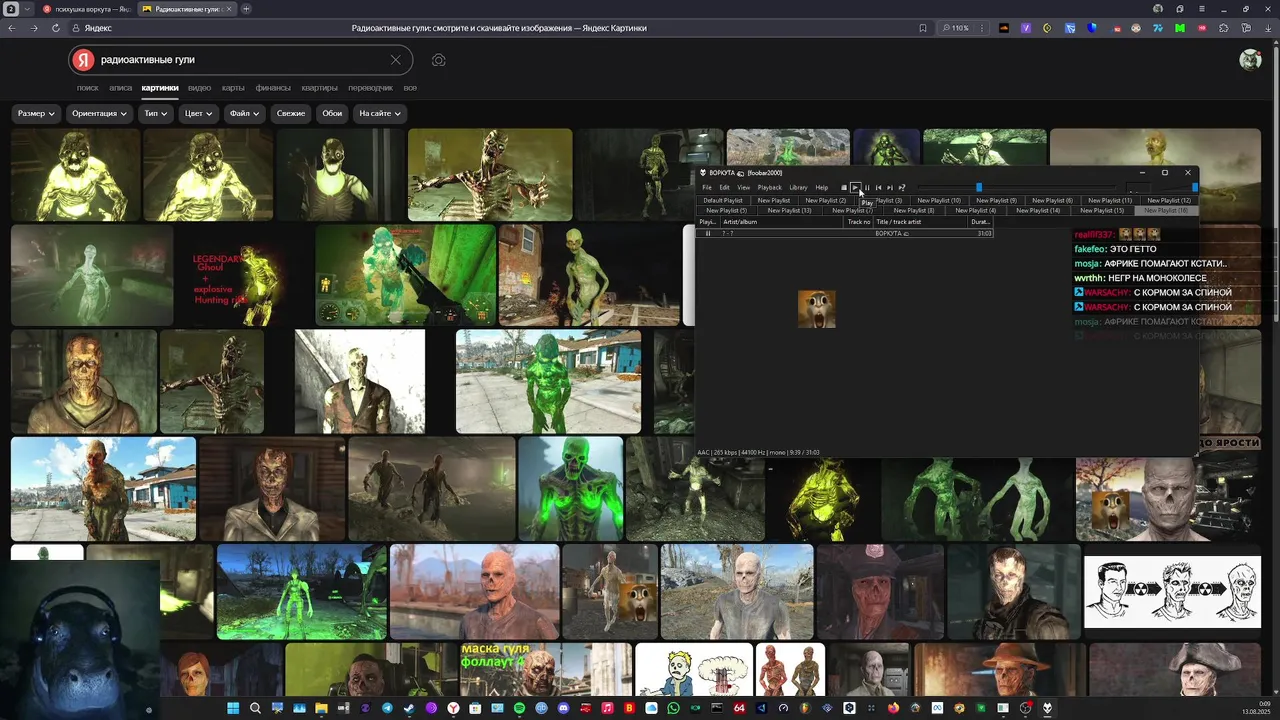Open WhatsApp from the taskbar
This screenshot has width=1280, height=720.
pyautogui.click(x=673, y=708)
